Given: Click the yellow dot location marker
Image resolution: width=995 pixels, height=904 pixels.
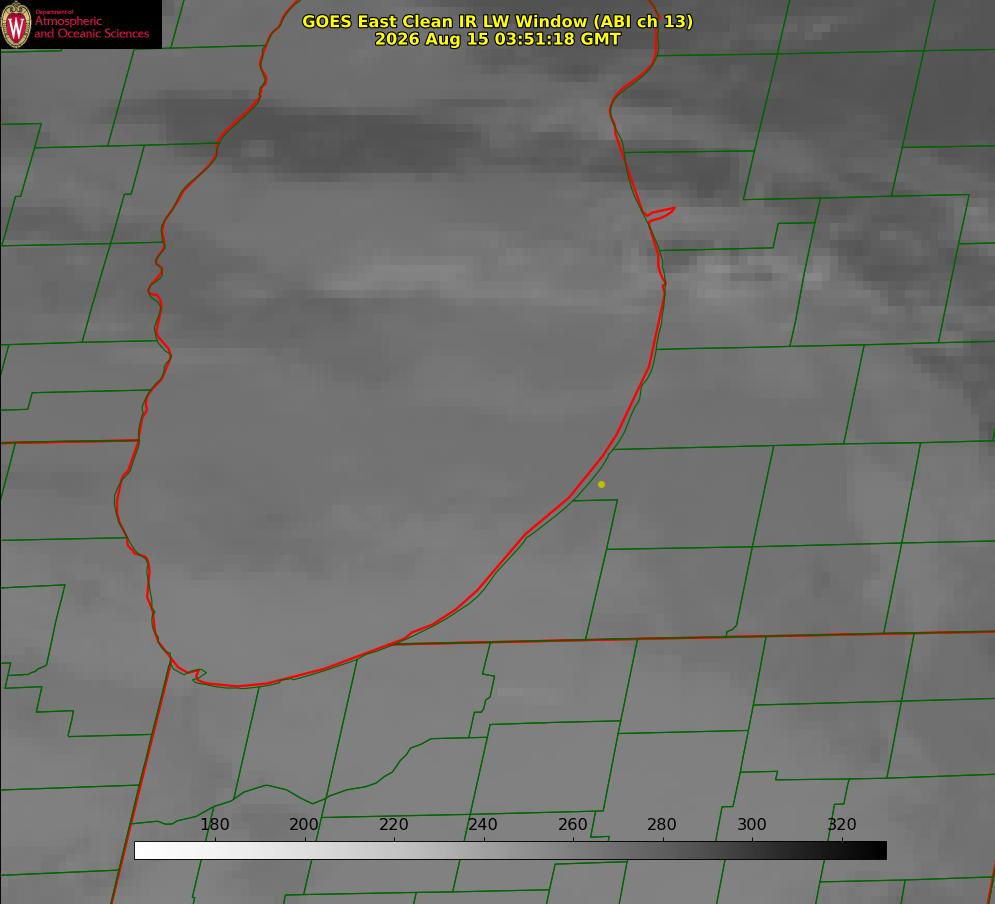Looking at the screenshot, I should [601, 484].
